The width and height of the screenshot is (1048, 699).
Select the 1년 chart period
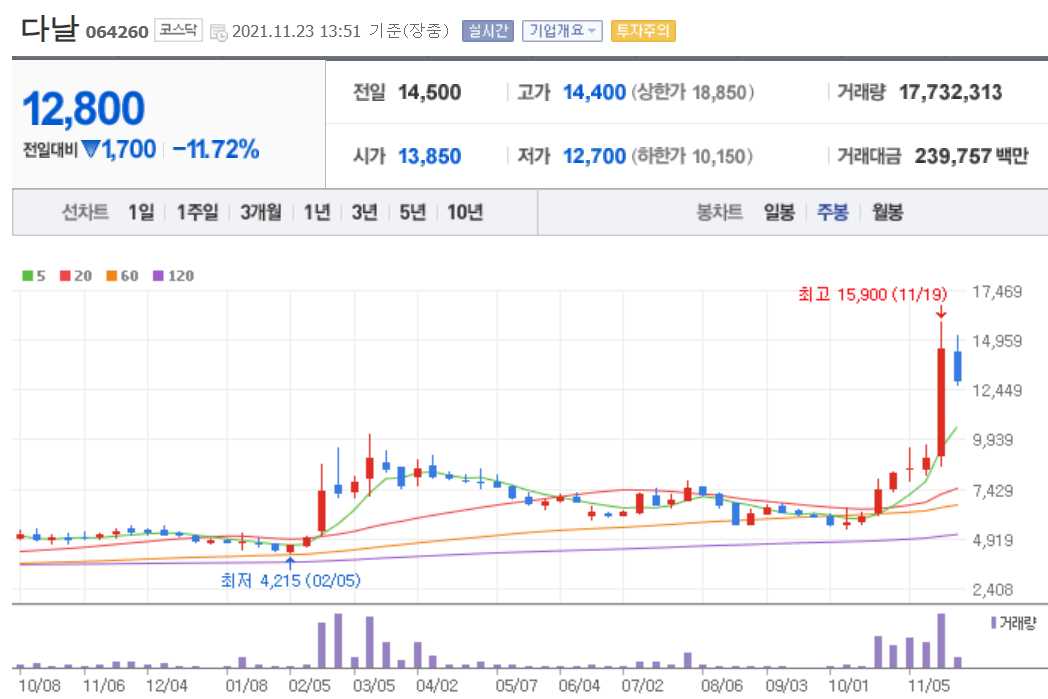coord(316,212)
